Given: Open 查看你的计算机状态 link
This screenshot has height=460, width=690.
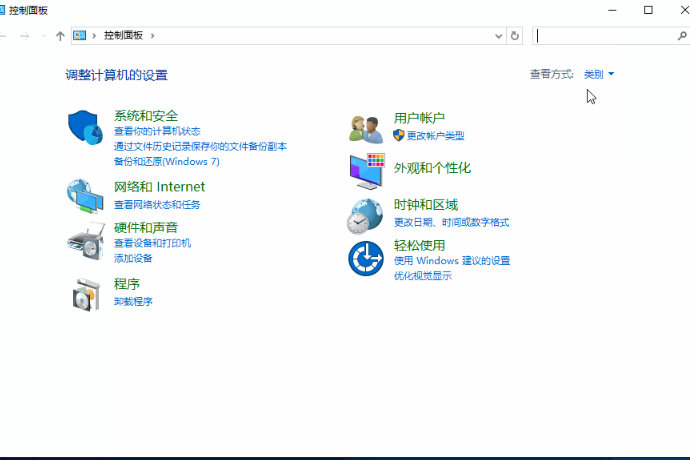Looking at the screenshot, I should coord(157,131).
